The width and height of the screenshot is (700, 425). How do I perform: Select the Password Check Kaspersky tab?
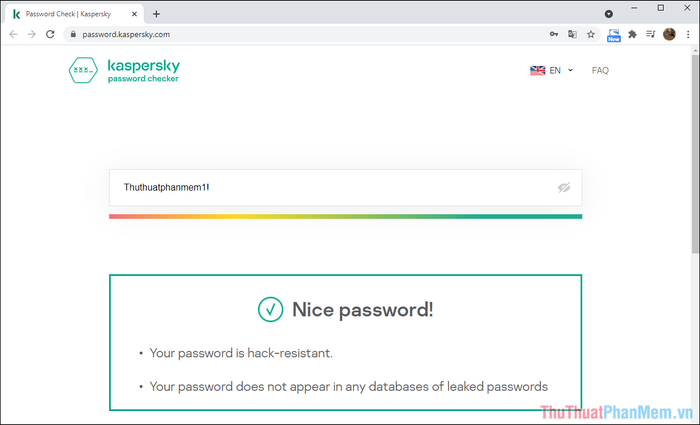pos(70,13)
